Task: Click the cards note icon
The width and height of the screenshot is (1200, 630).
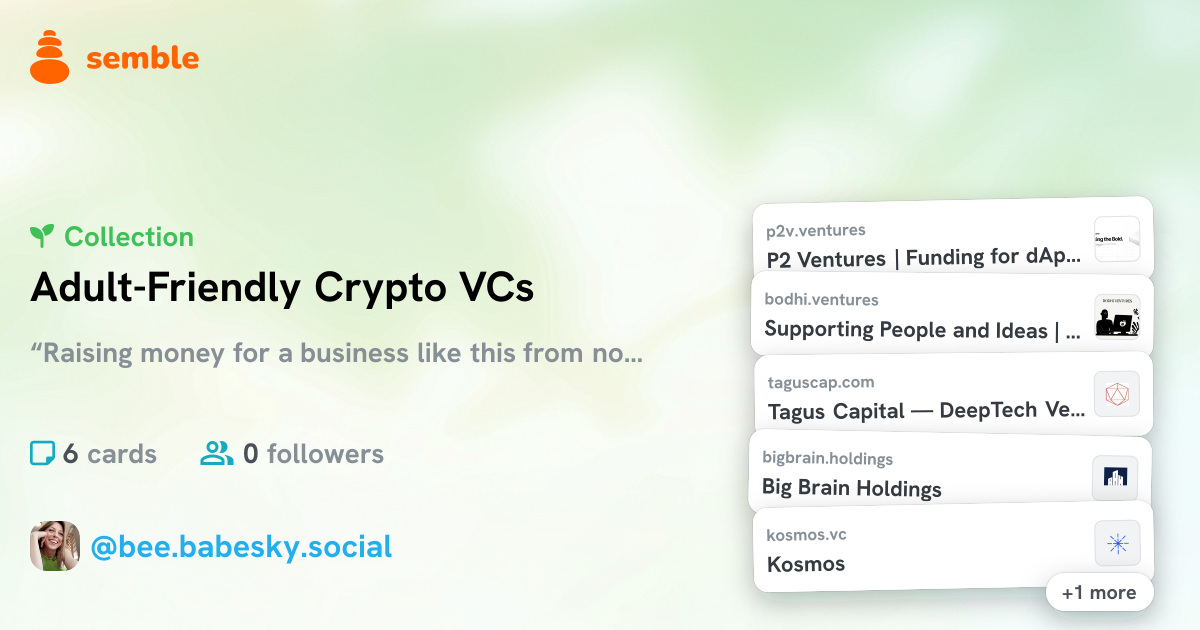Action: pos(42,454)
